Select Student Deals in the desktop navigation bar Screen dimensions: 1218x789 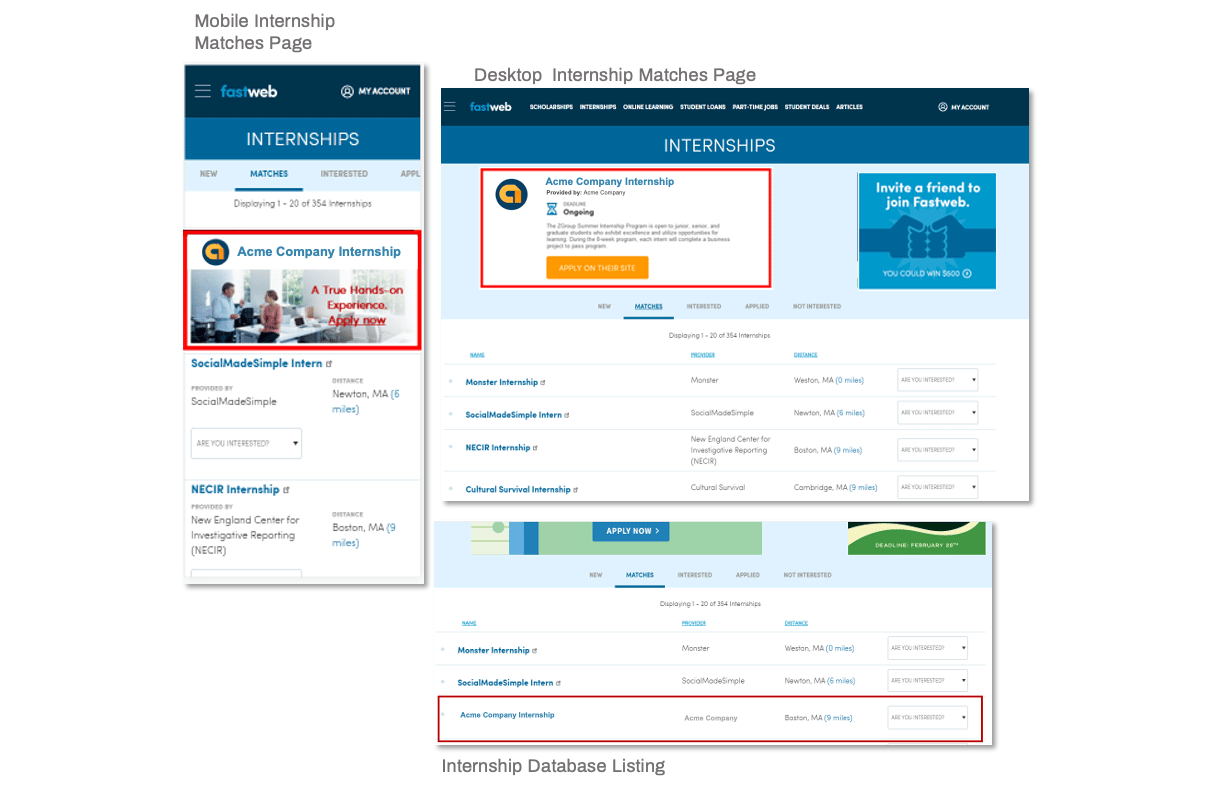point(807,107)
